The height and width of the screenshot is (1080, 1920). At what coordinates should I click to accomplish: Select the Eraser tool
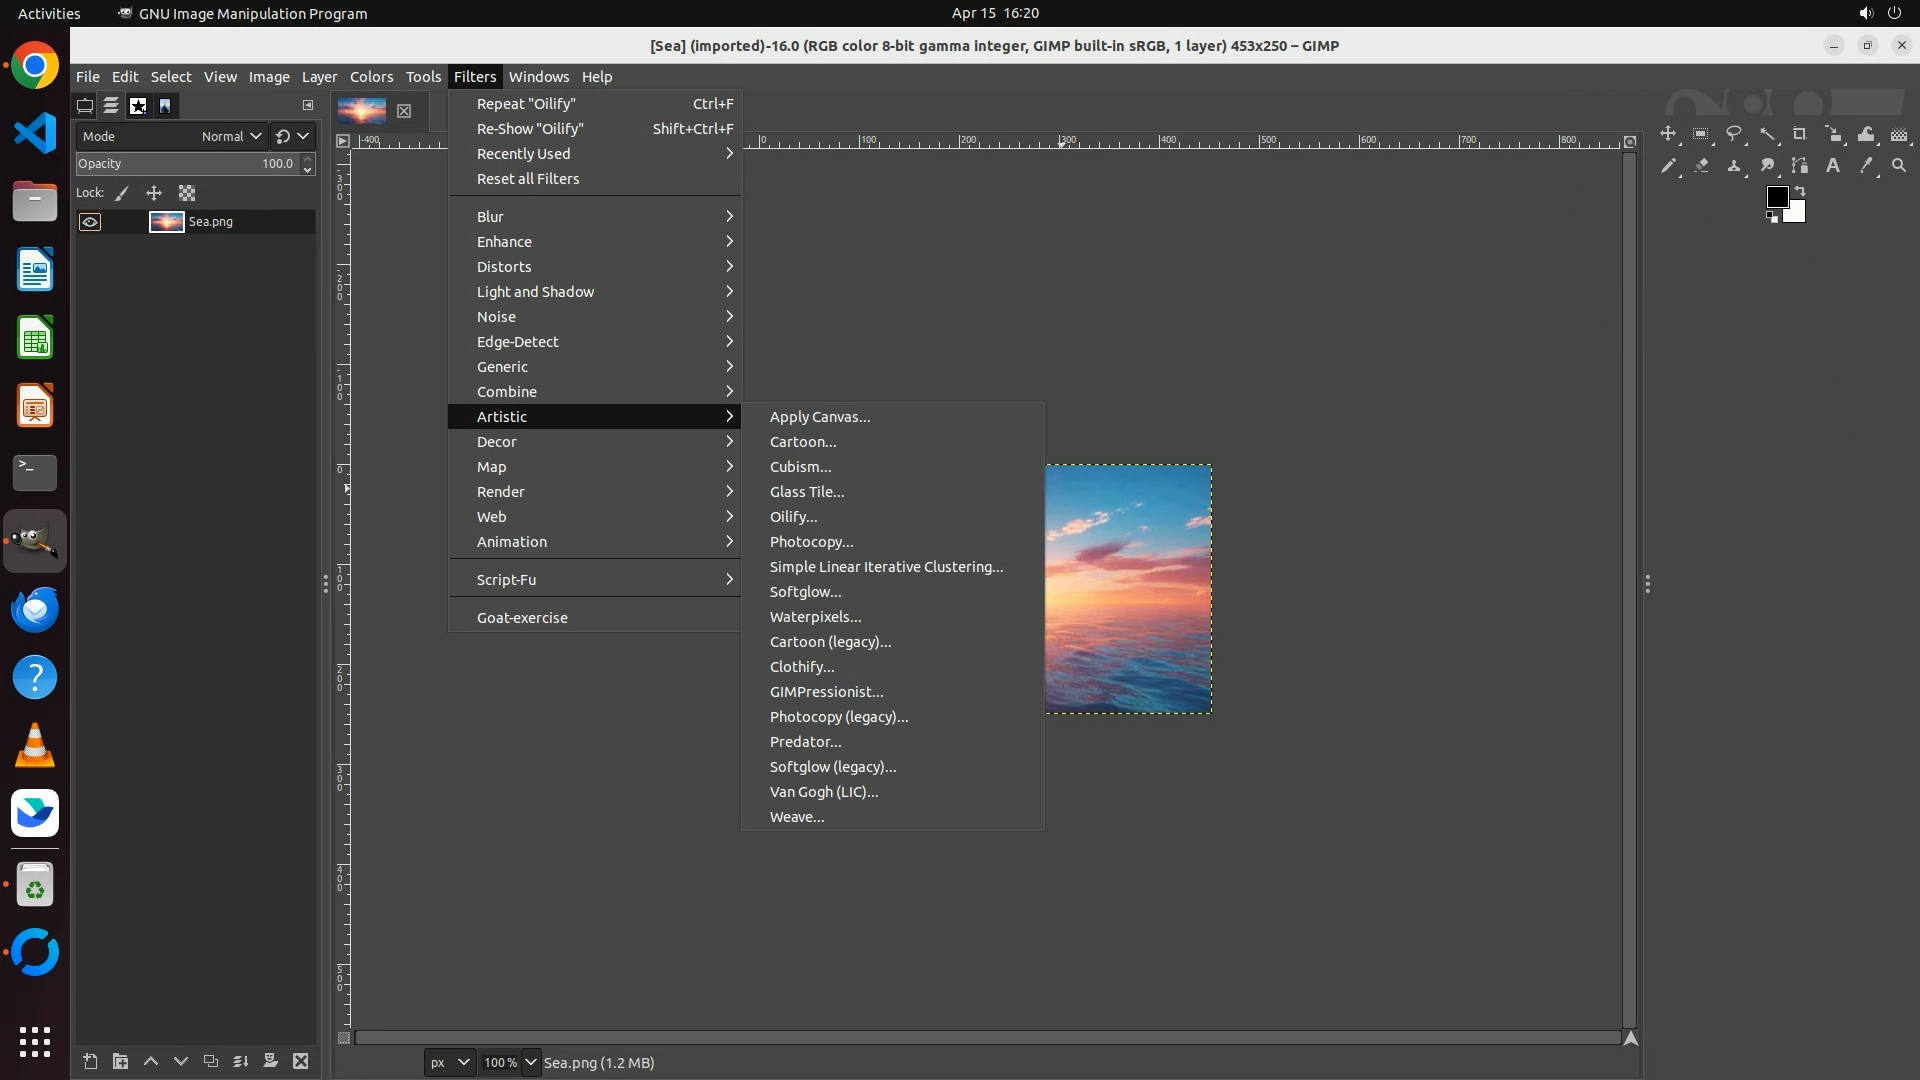click(x=1701, y=166)
